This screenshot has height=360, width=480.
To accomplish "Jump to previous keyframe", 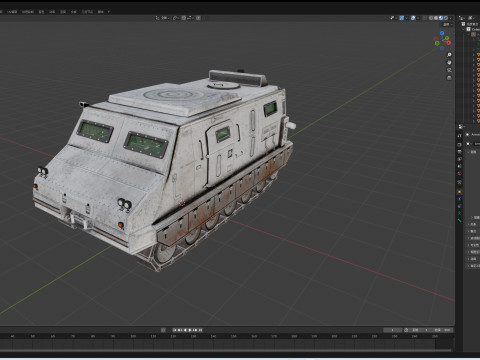I will tap(179, 330).
